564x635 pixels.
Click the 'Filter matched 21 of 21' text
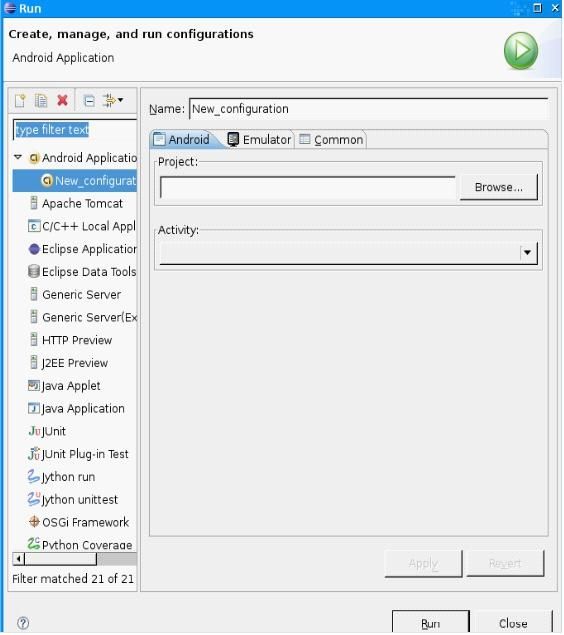pyautogui.click(x=73, y=578)
